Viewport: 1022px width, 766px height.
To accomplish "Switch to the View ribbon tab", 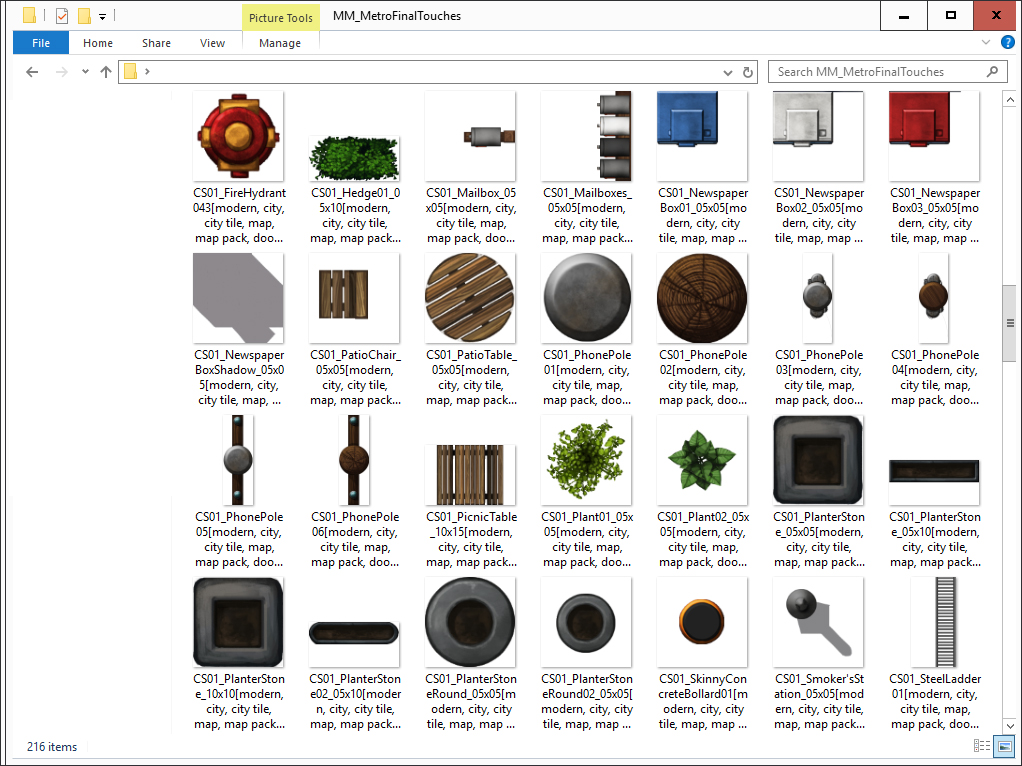I will click(212, 43).
